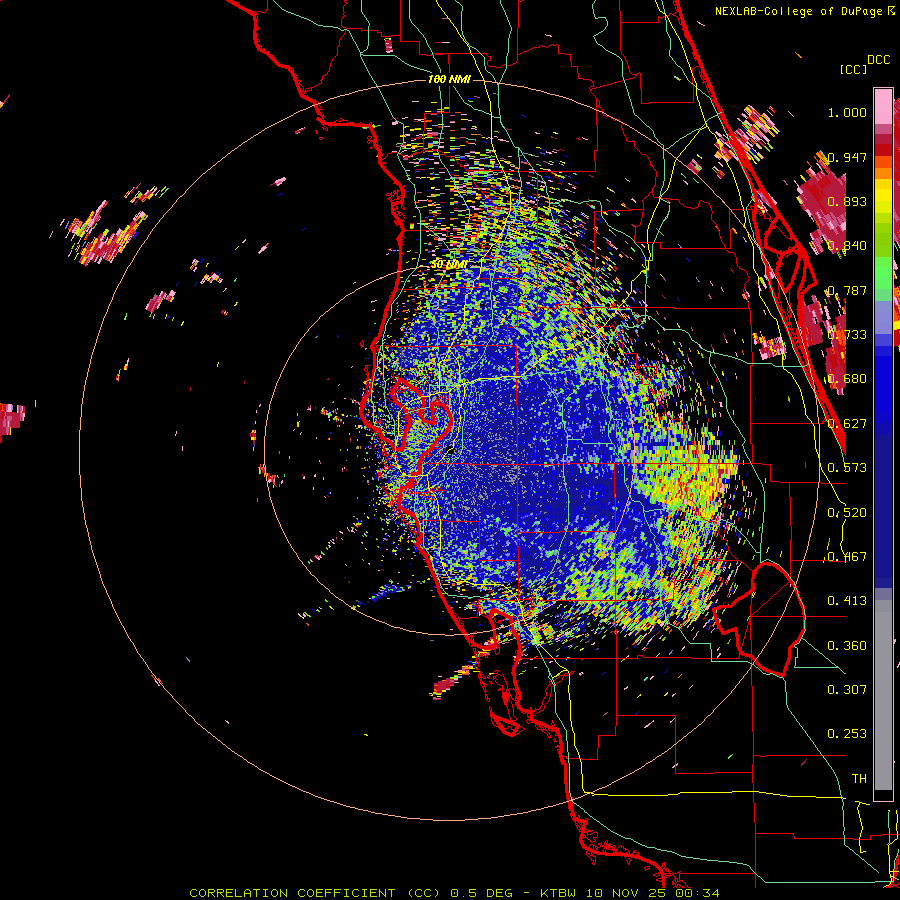Pick the gray lower segment of color bar
The height and width of the screenshot is (900, 900).
(883, 695)
